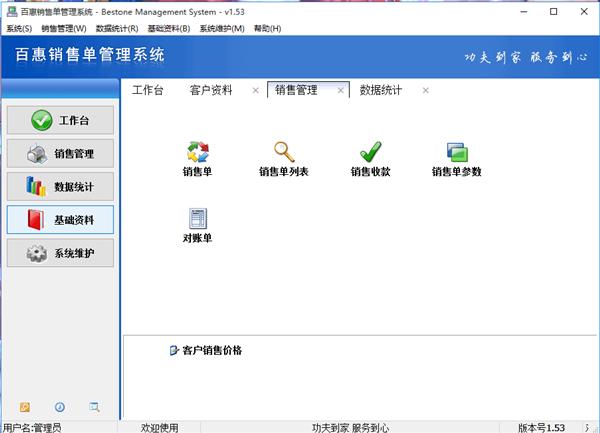The image size is (600, 433).
Task: Open the 基础资料(B) menu
Action: tap(169, 28)
